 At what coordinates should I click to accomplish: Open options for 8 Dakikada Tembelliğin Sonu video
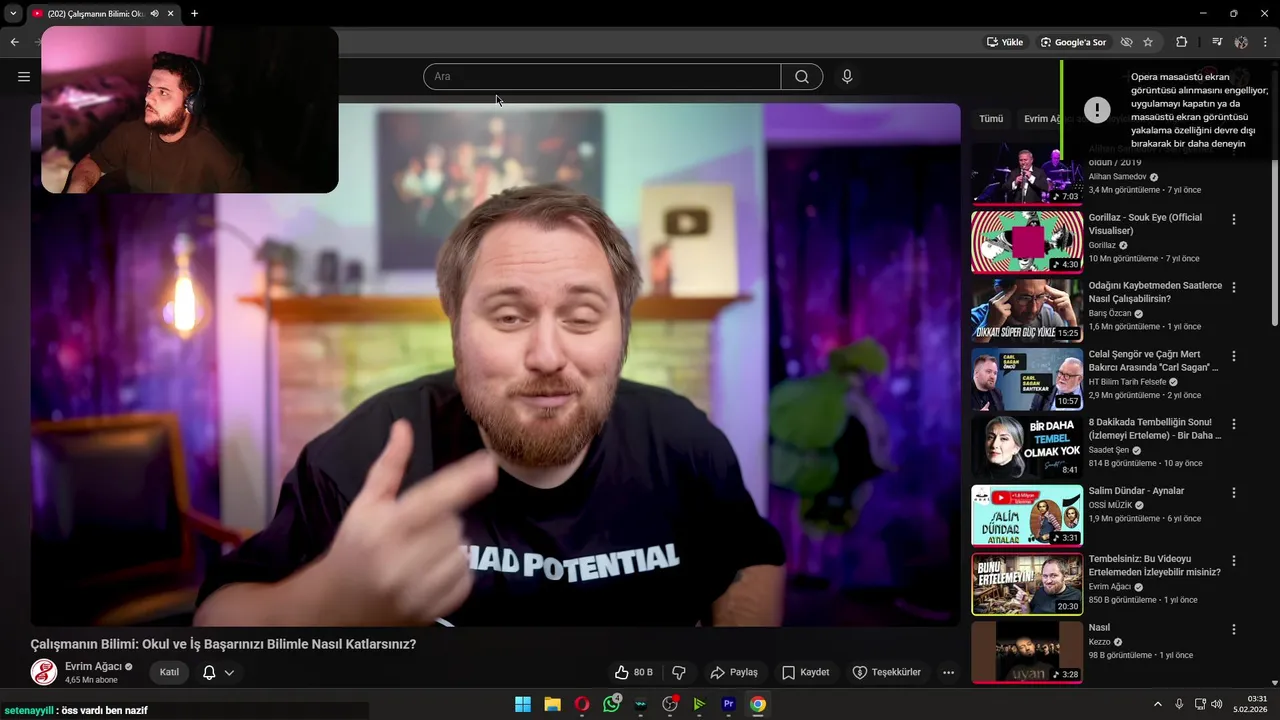(1234, 423)
